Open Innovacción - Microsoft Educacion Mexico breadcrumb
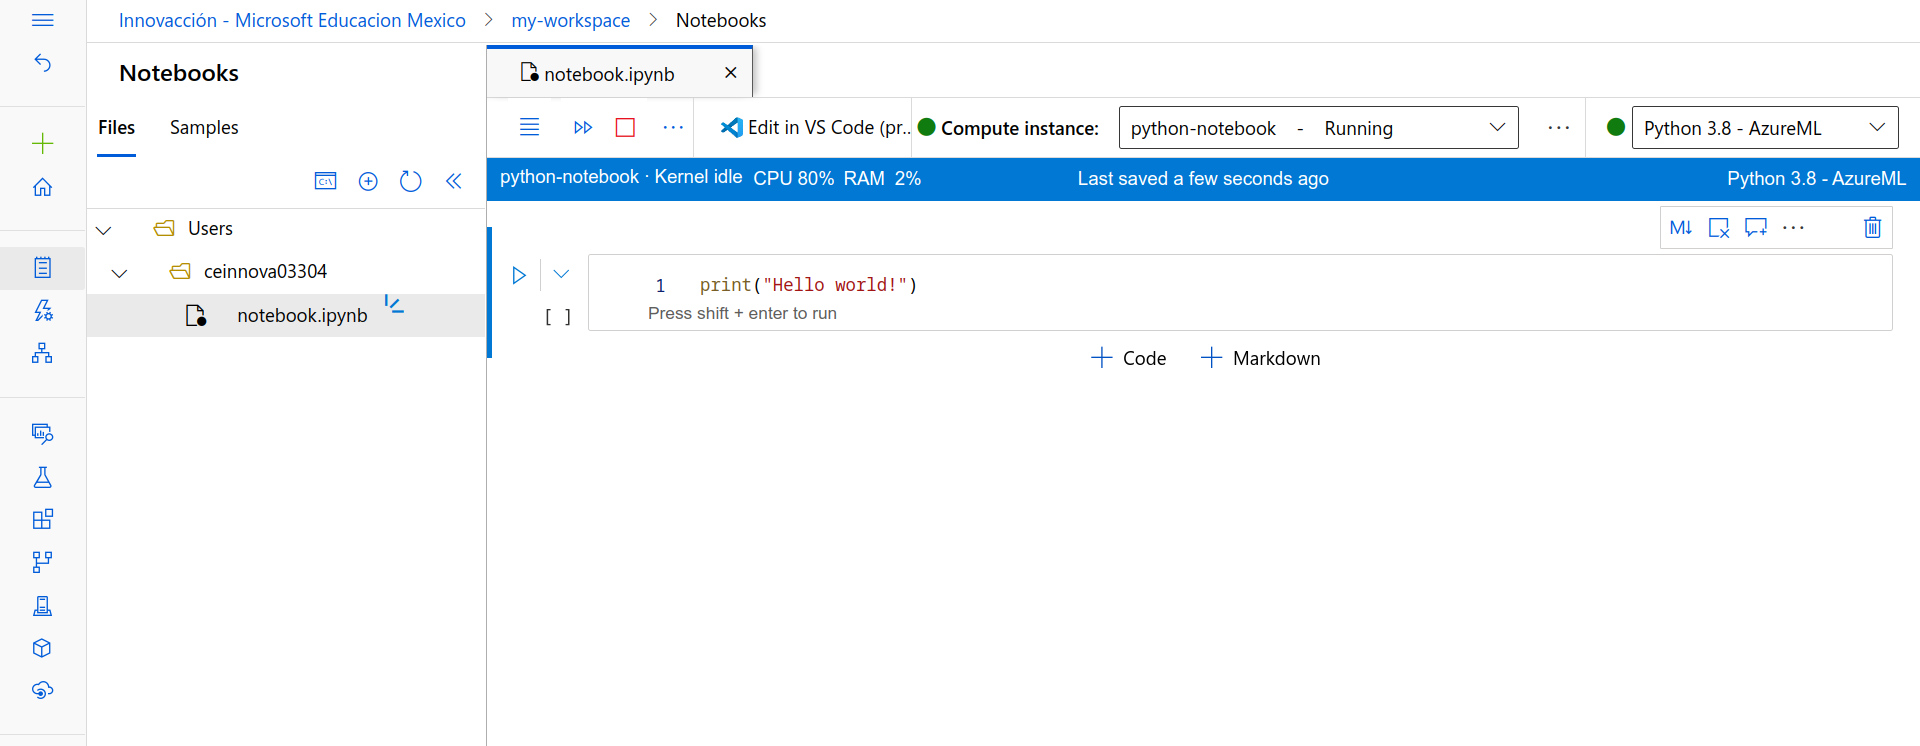Viewport: 1920px width, 746px height. (292, 21)
